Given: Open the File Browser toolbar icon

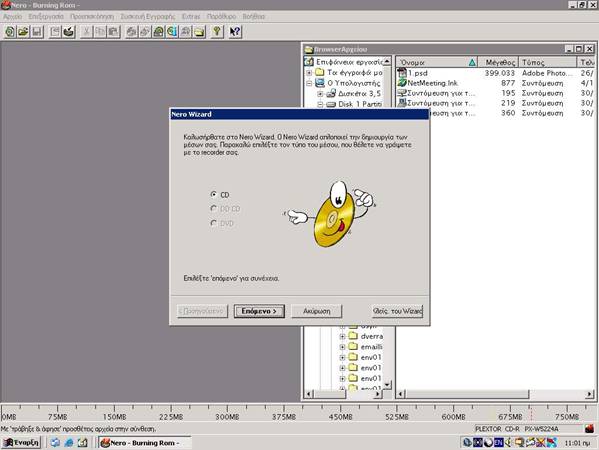Looking at the screenshot, I should [x=199, y=31].
